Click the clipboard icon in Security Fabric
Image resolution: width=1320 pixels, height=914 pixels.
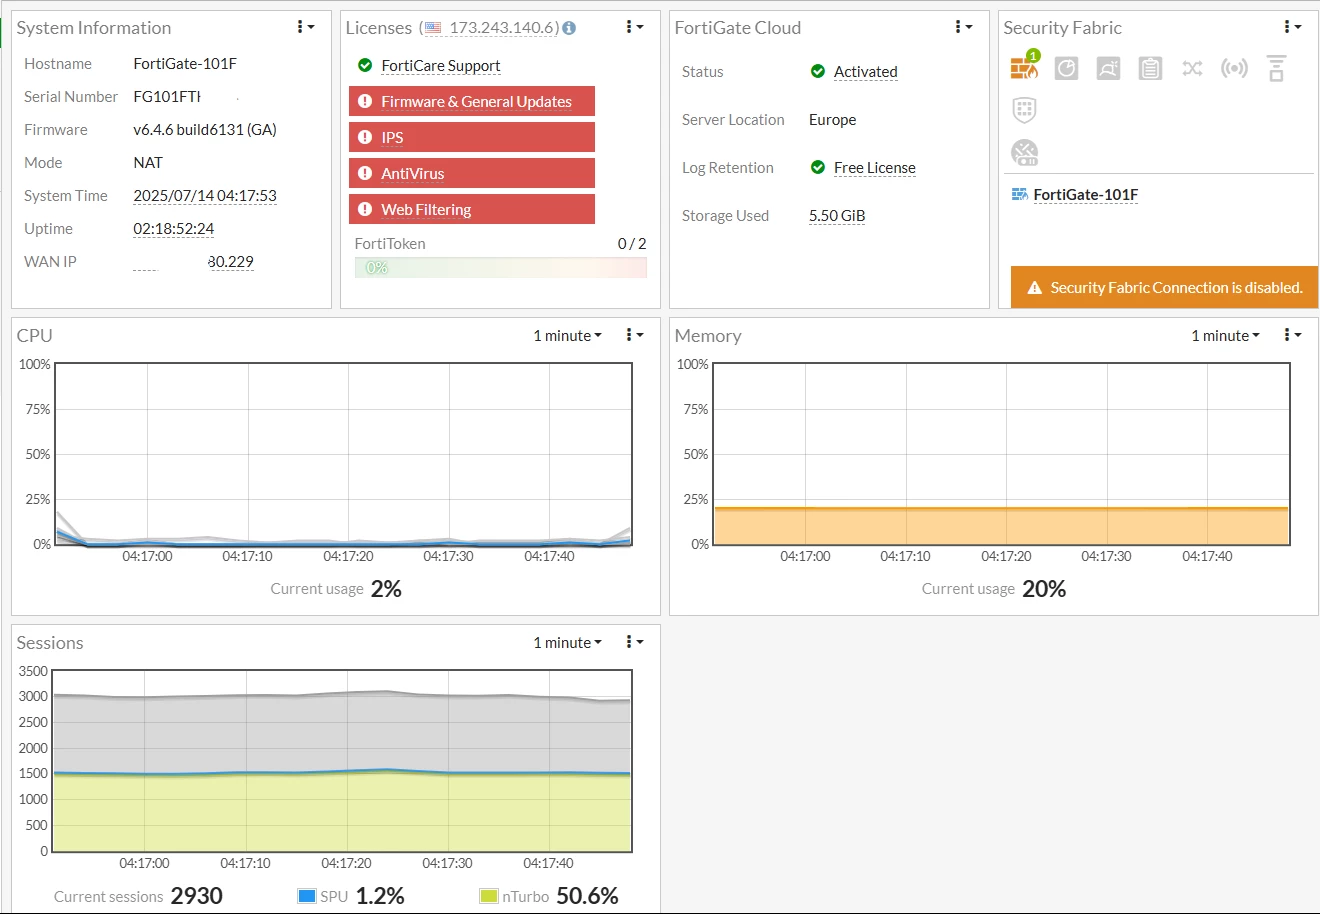[1150, 68]
